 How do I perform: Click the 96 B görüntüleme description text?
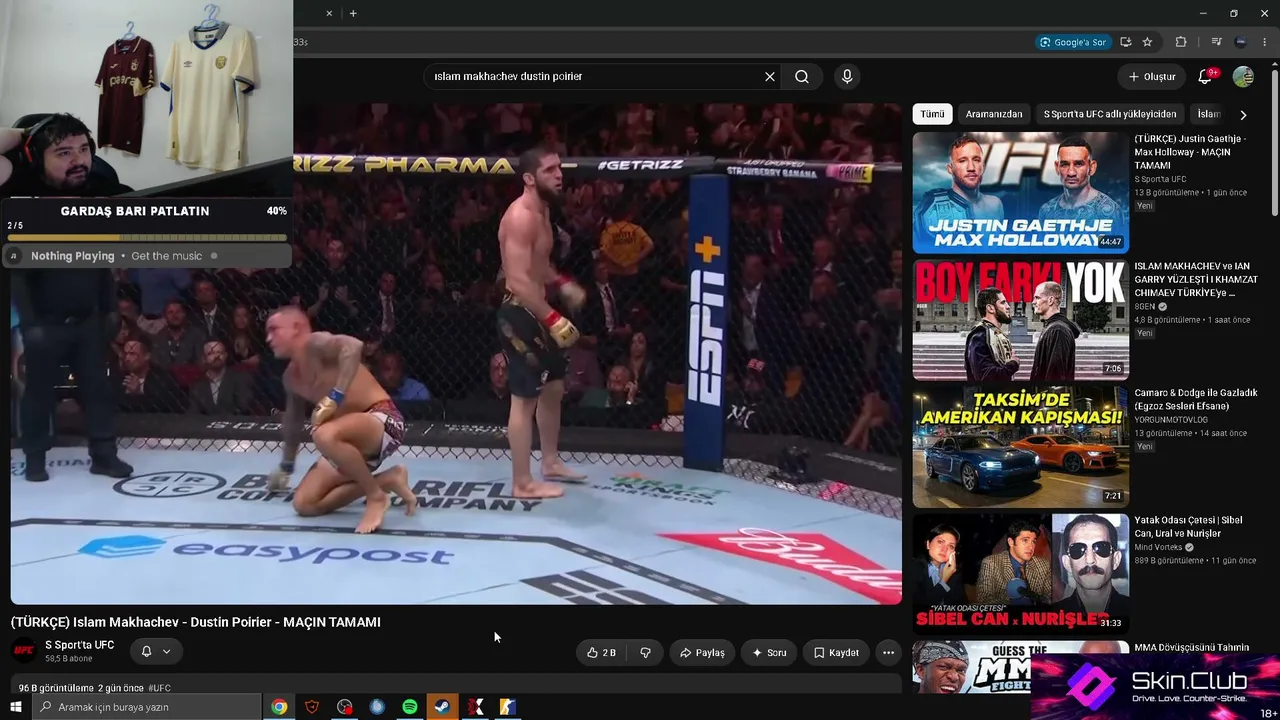[x=56, y=688]
